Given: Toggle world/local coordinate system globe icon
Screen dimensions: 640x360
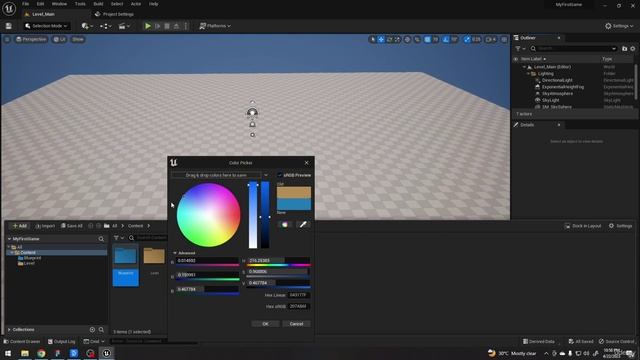Looking at the screenshot, I should click(x=407, y=39).
